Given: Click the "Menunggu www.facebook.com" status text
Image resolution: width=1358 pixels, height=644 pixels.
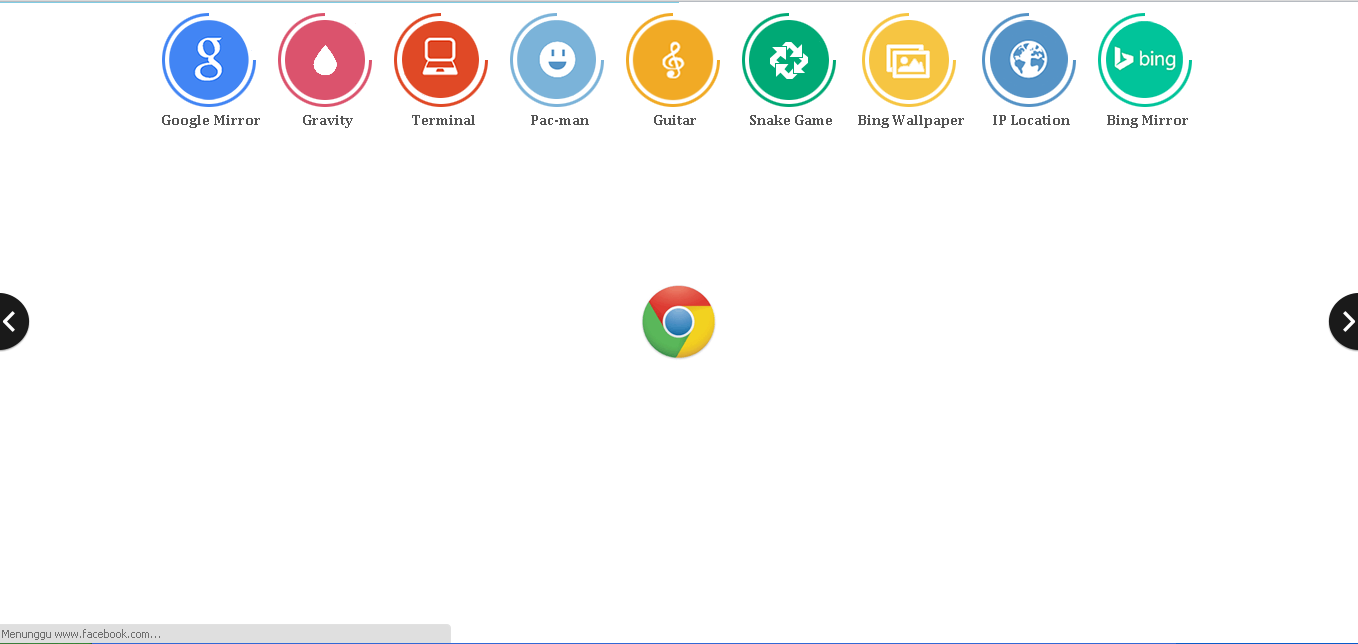Looking at the screenshot, I should (81, 634).
